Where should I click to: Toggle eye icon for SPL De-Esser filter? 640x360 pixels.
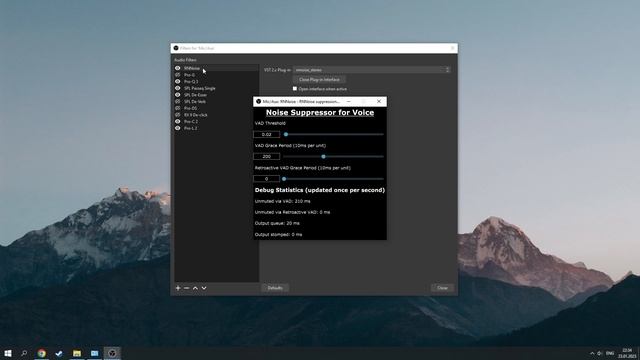tap(178, 95)
